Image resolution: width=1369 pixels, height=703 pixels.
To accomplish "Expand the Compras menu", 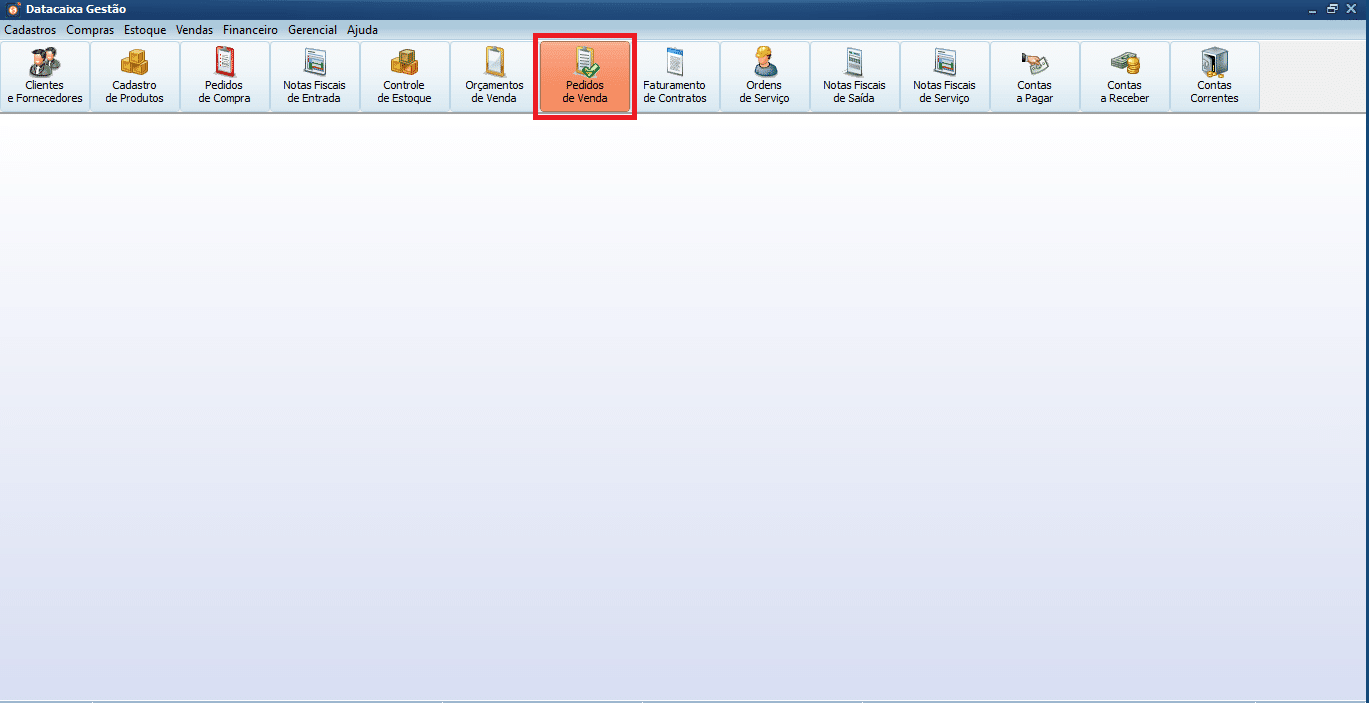I will tap(90, 30).
